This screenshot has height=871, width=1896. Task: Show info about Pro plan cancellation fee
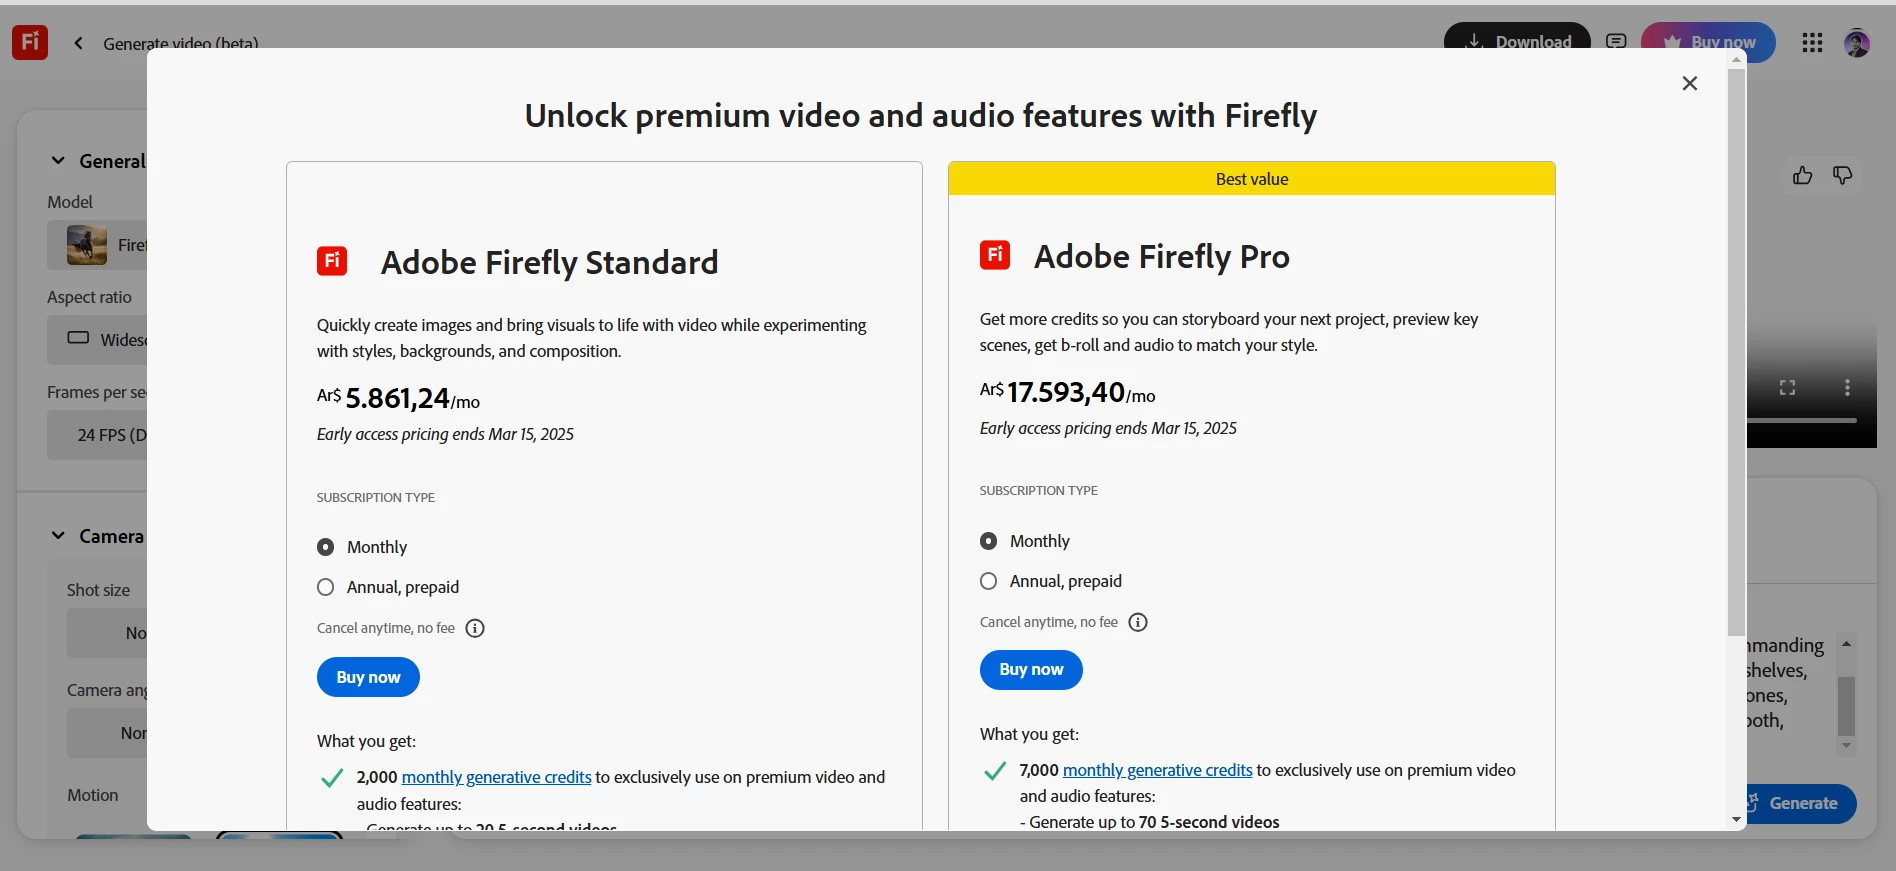click(1138, 623)
